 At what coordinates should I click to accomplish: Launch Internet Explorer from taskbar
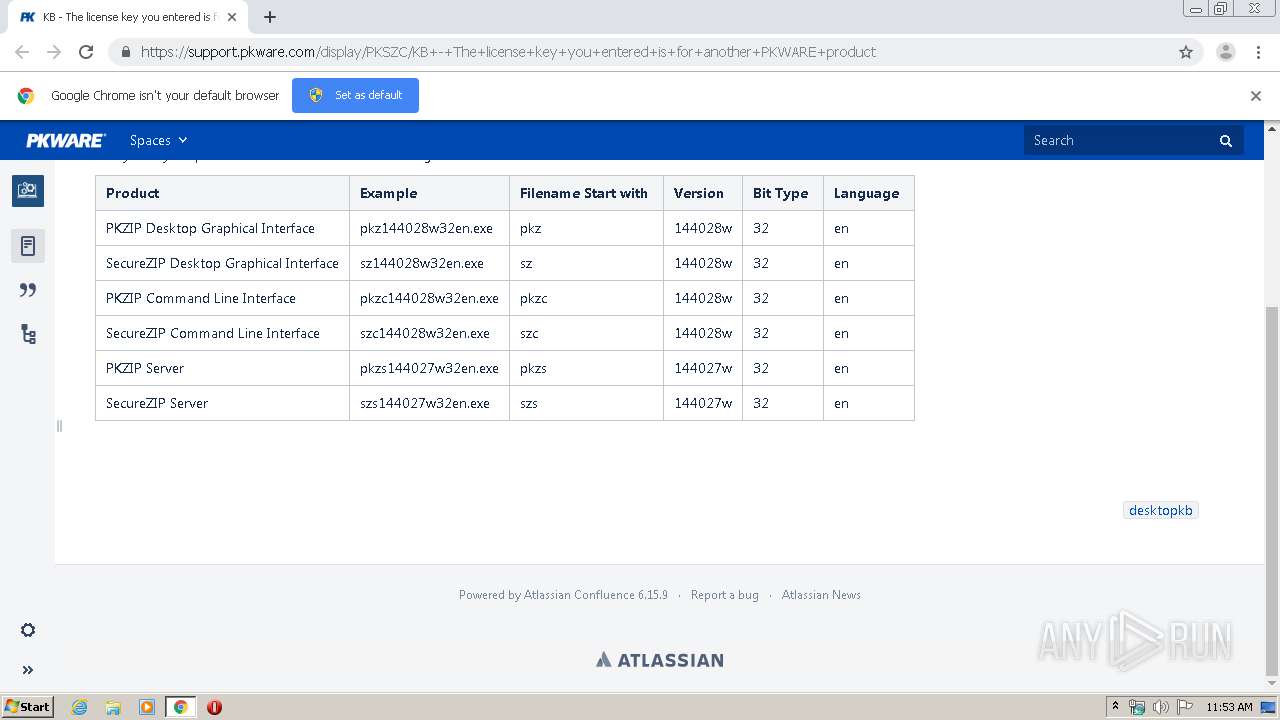click(x=80, y=707)
